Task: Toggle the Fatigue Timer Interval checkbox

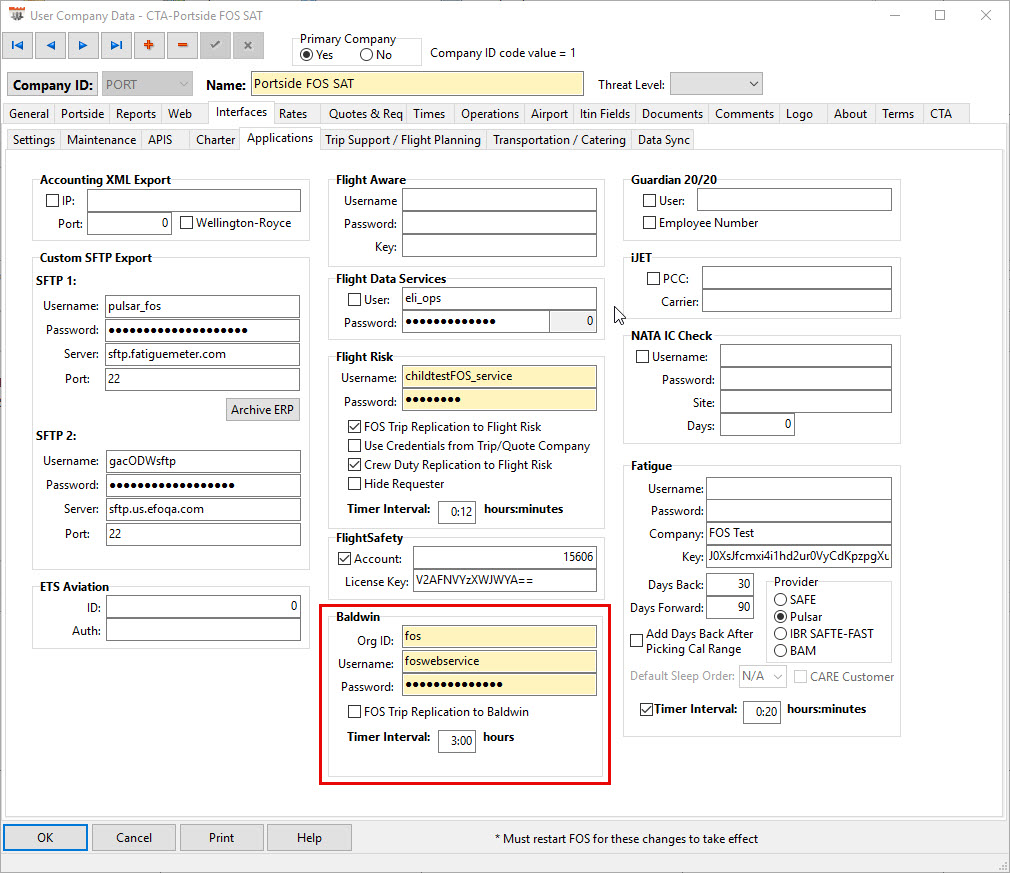Action: [x=646, y=709]
